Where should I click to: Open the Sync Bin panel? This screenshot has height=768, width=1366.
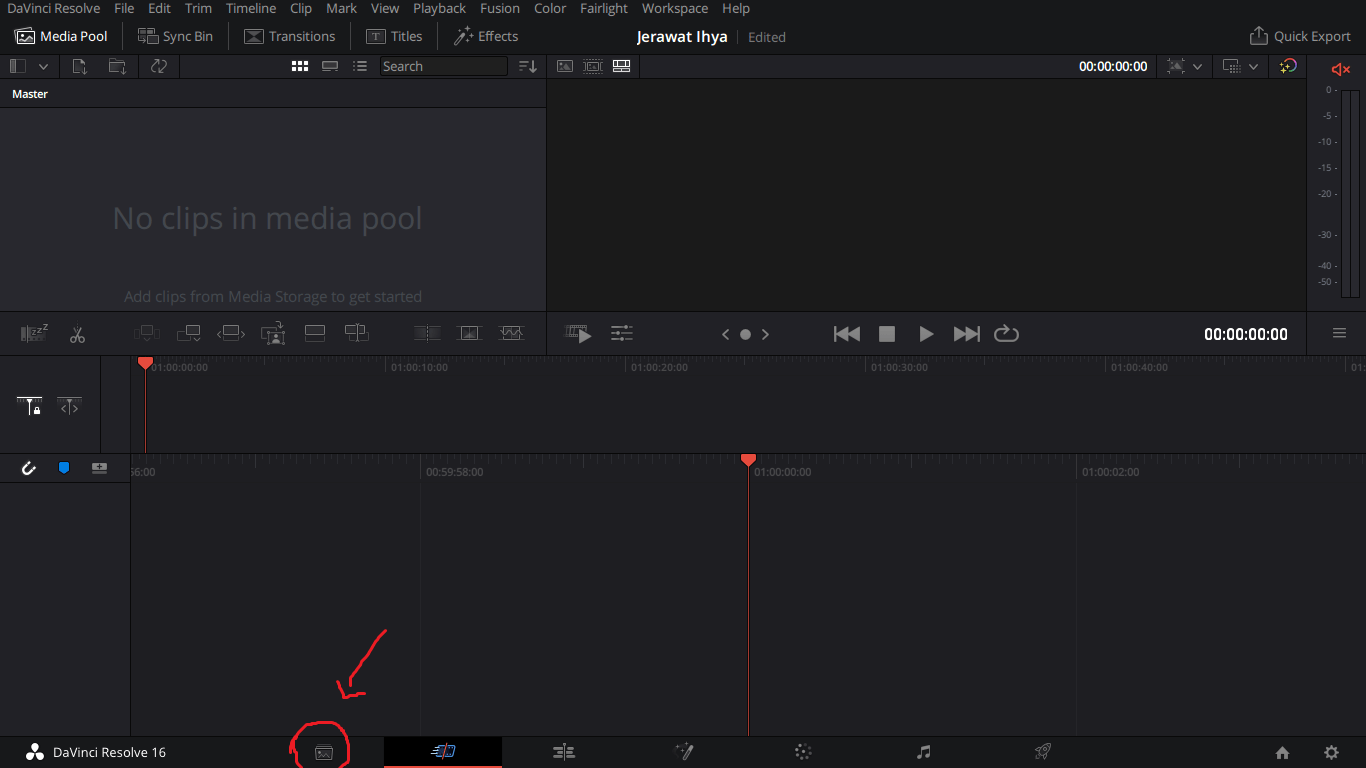pos(175,36)
